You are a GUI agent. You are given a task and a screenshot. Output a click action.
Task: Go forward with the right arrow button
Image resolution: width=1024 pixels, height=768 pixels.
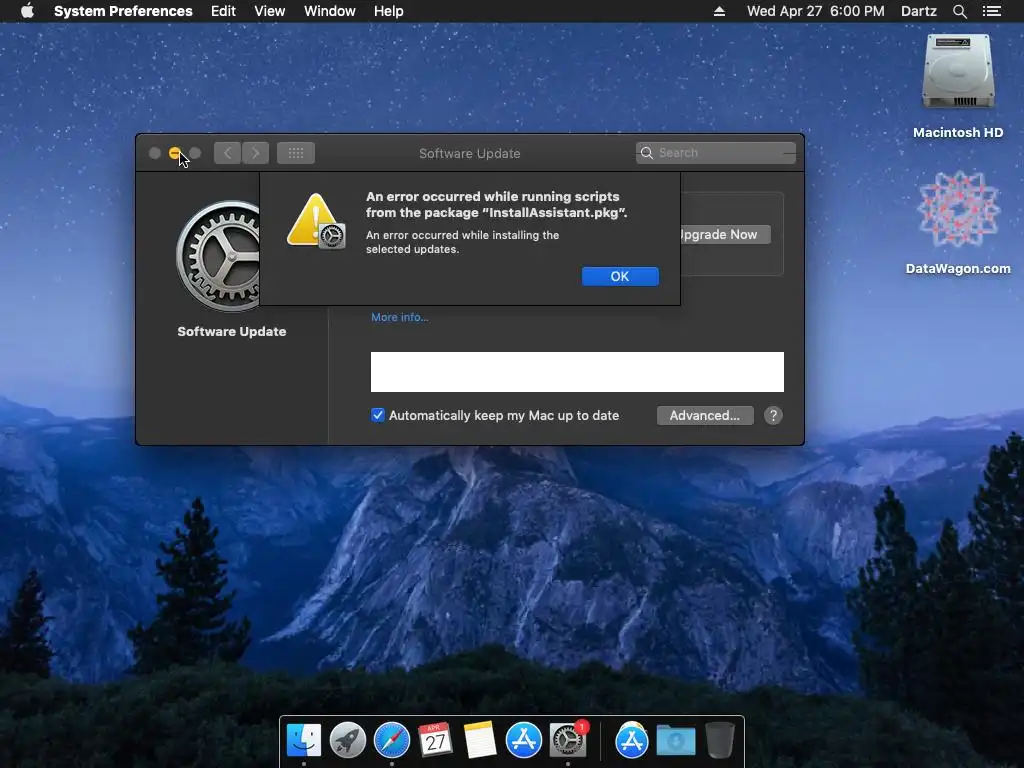(255, 153)
